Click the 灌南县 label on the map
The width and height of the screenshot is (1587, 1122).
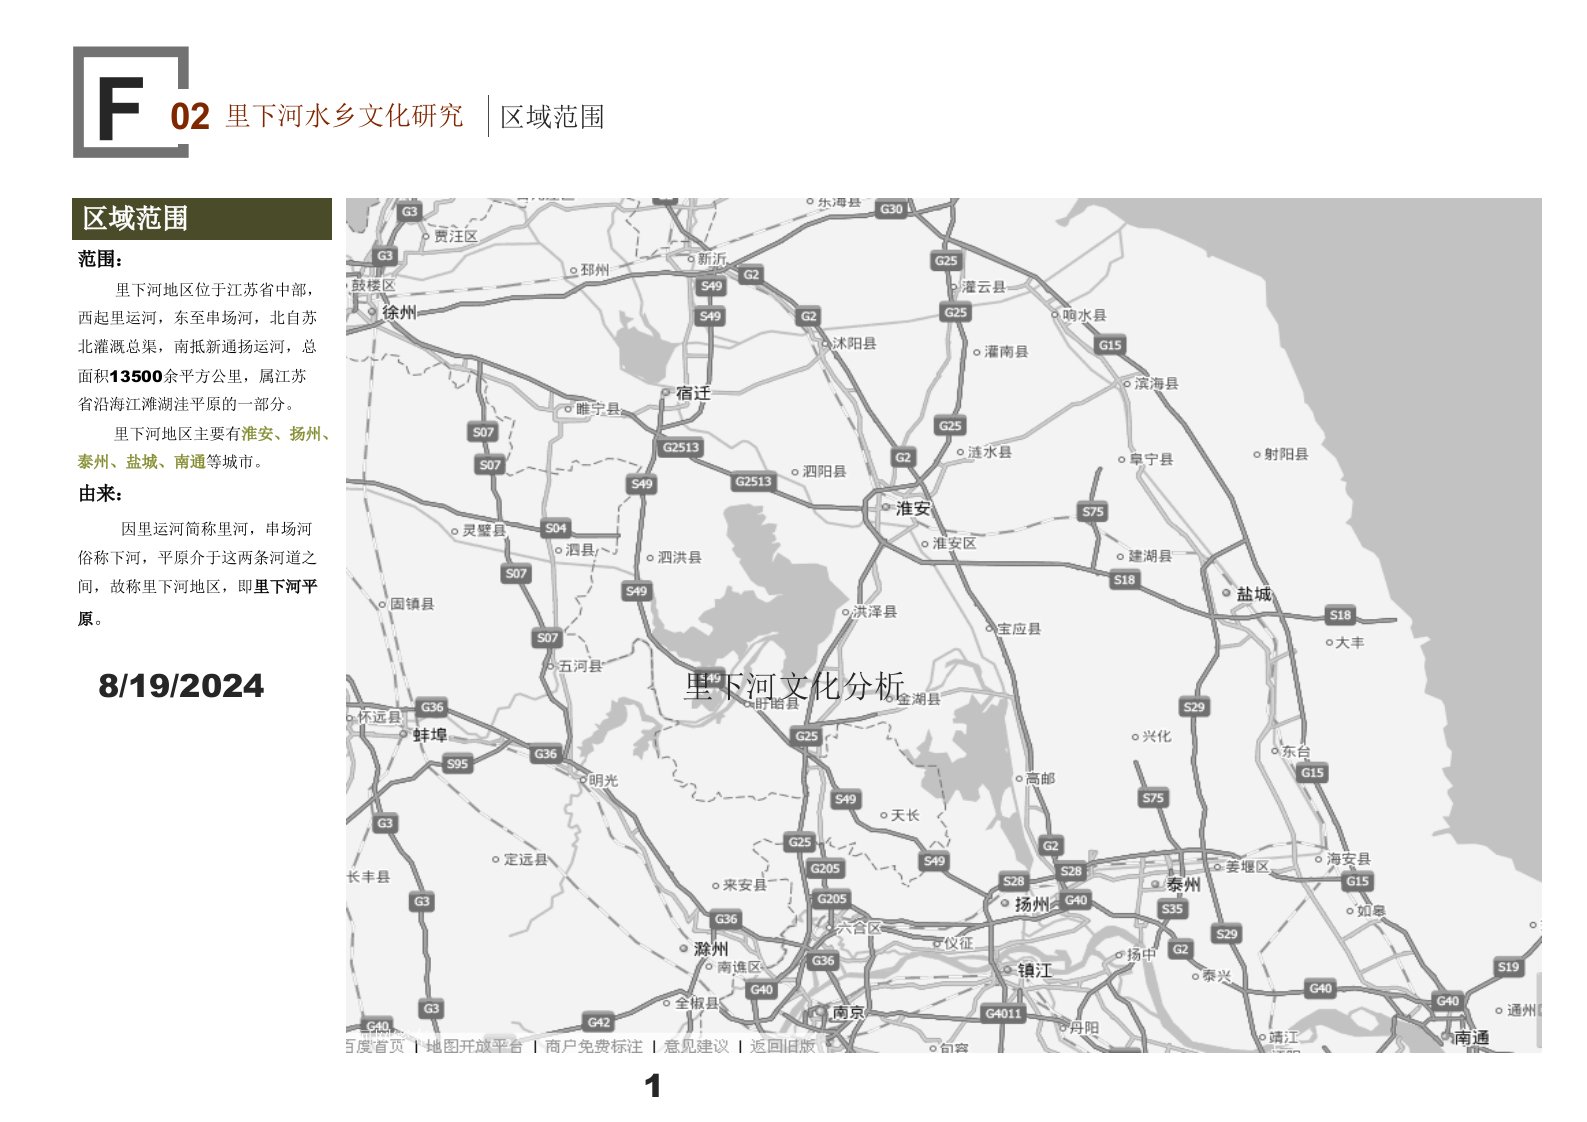(x=1006, y=352)
